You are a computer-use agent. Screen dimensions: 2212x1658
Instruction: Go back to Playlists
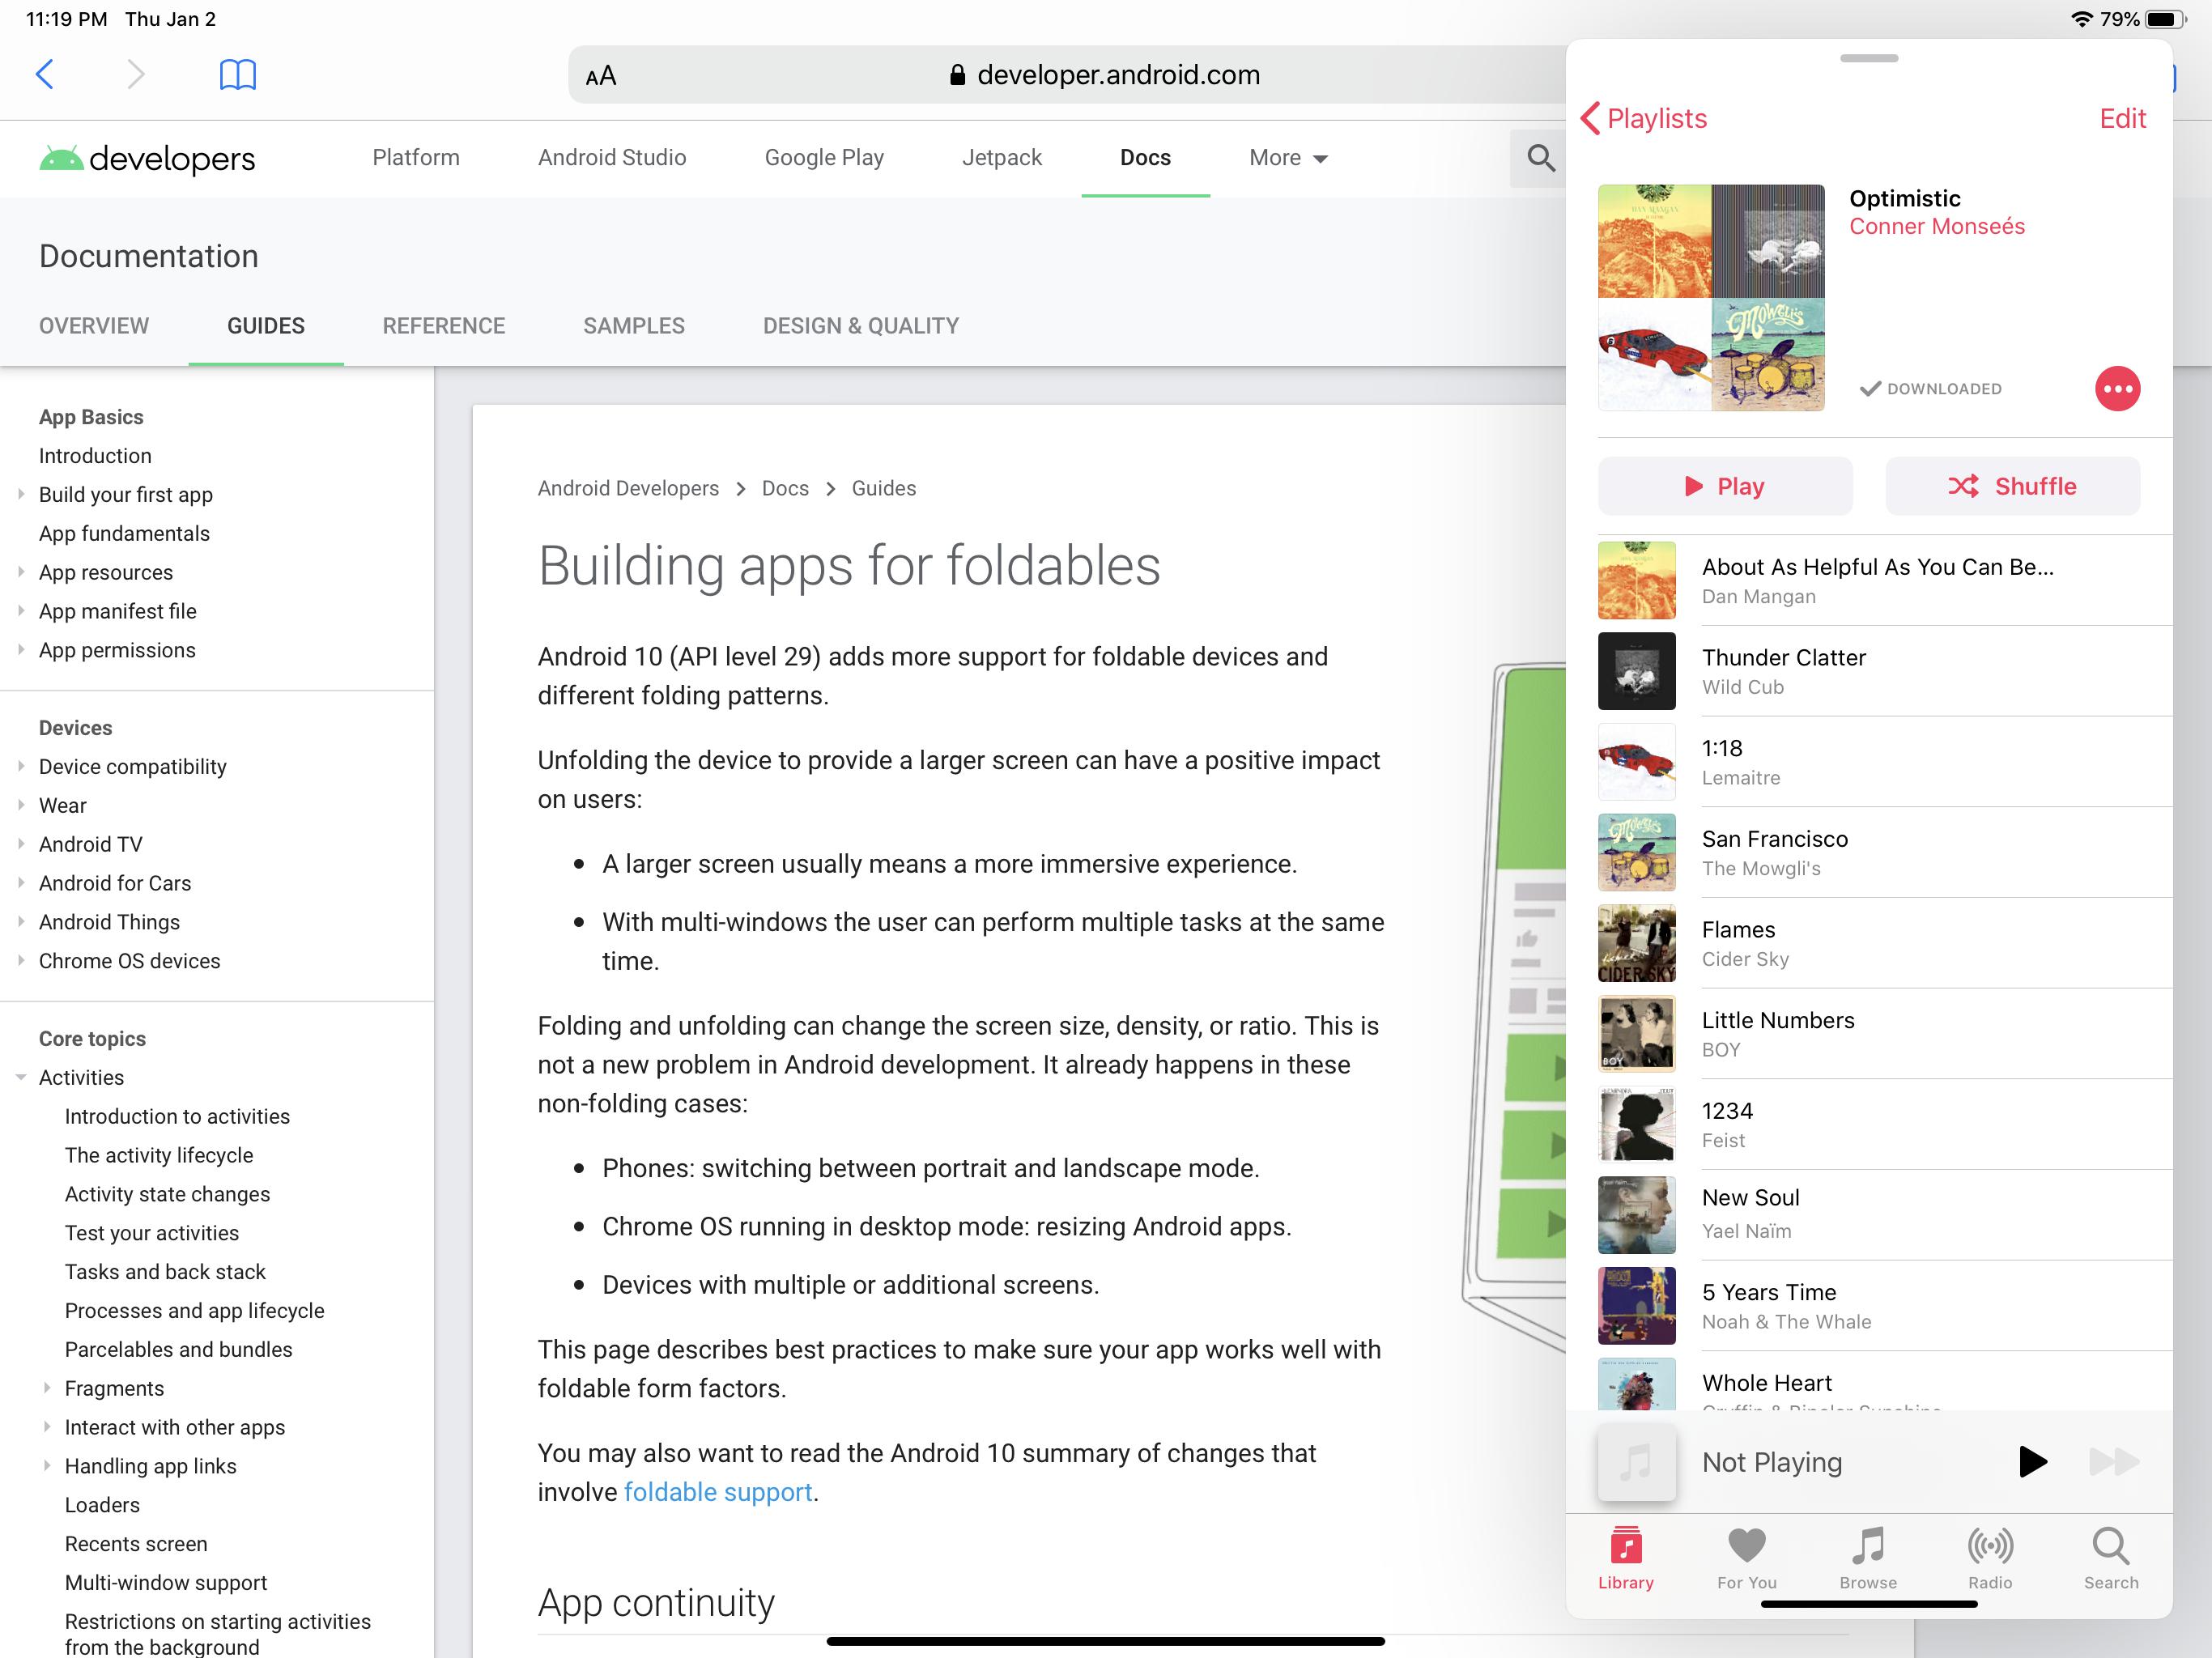pyautogui.click(x=1643, y=118)
